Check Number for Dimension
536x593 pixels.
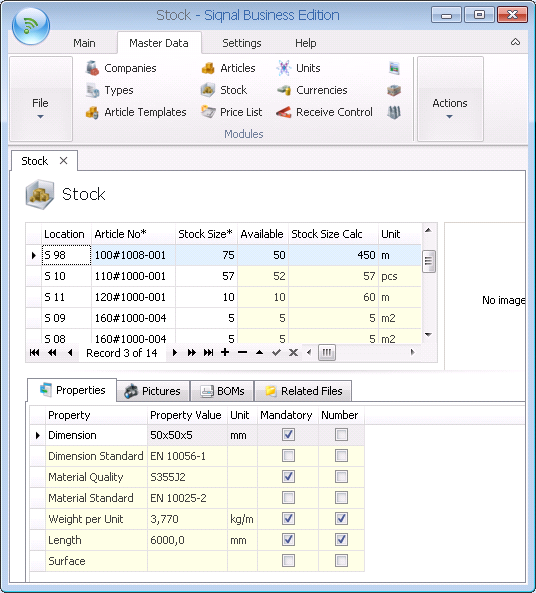click(341, 435)
